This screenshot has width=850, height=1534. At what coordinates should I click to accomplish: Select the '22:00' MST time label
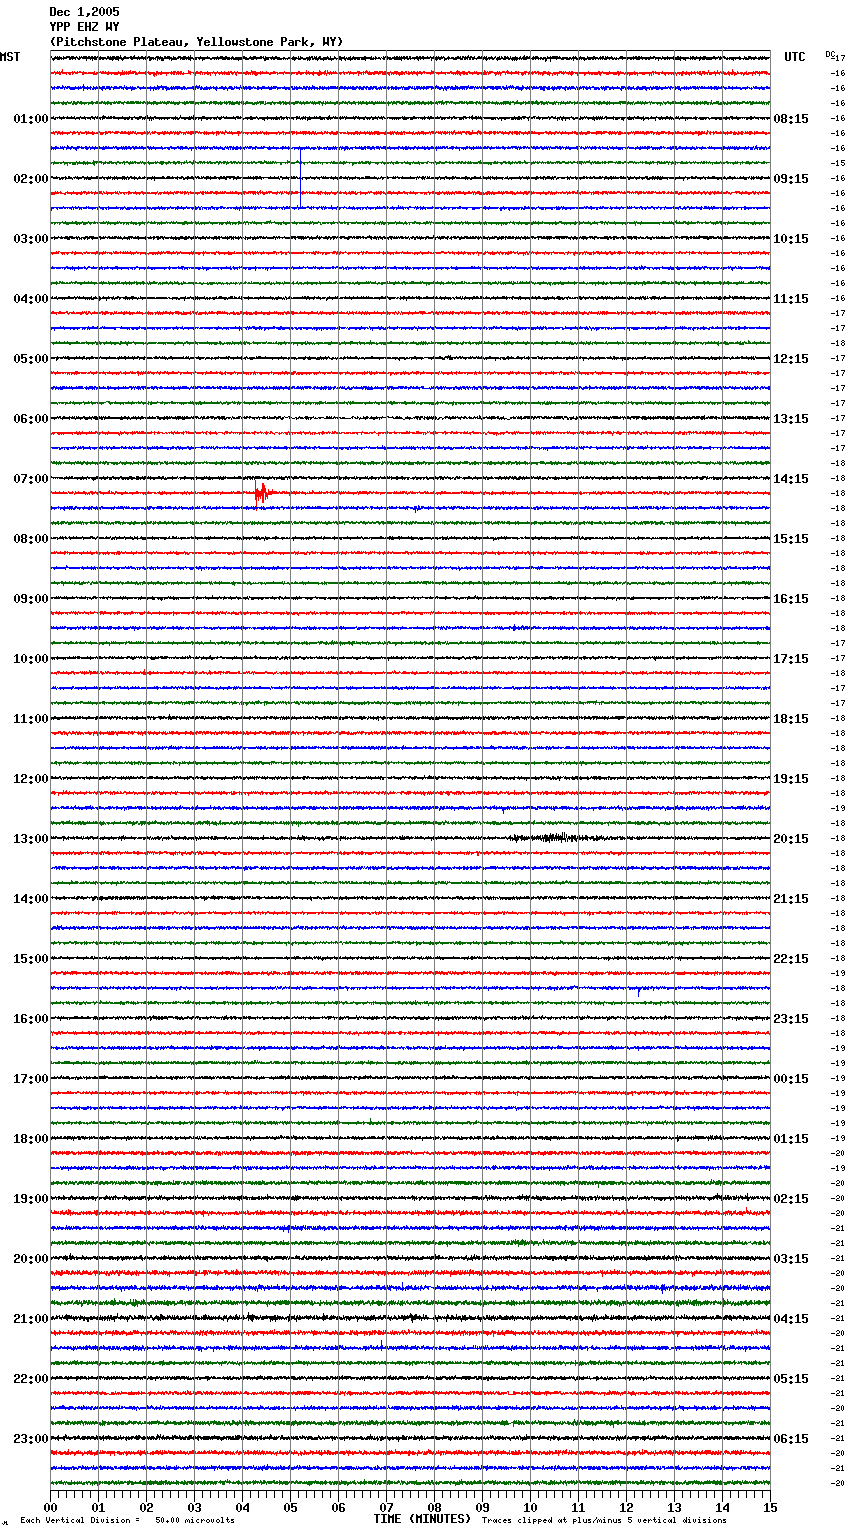point(31,1379)
